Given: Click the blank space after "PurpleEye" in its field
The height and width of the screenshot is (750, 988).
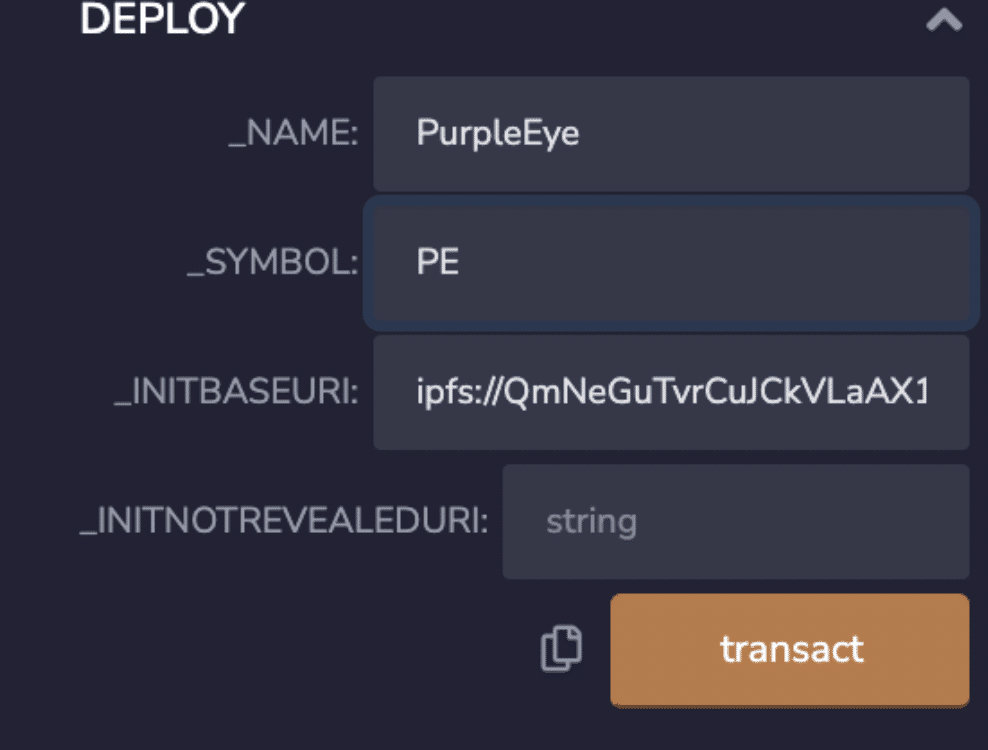Looking at the screenshot, I should (780, 134).
